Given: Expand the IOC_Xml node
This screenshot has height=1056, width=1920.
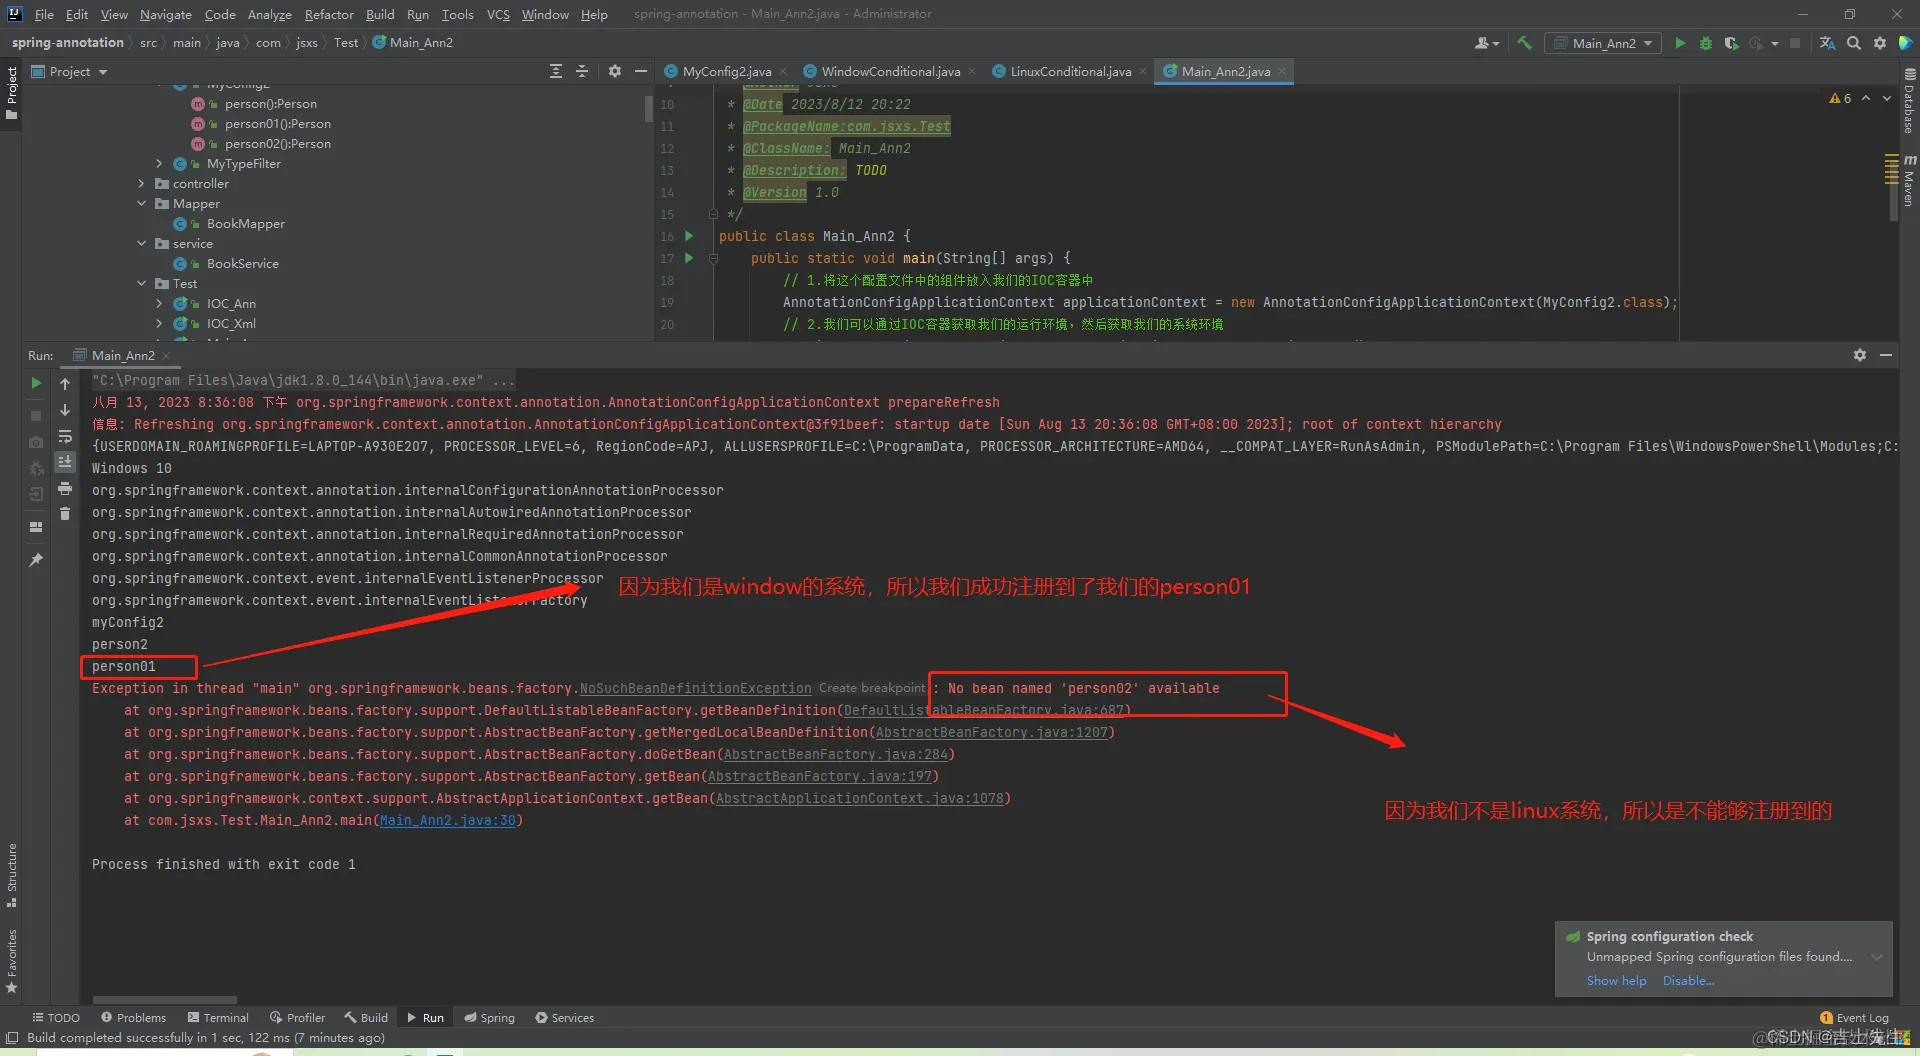Looking at the screenshot, I should click(159, 324).
